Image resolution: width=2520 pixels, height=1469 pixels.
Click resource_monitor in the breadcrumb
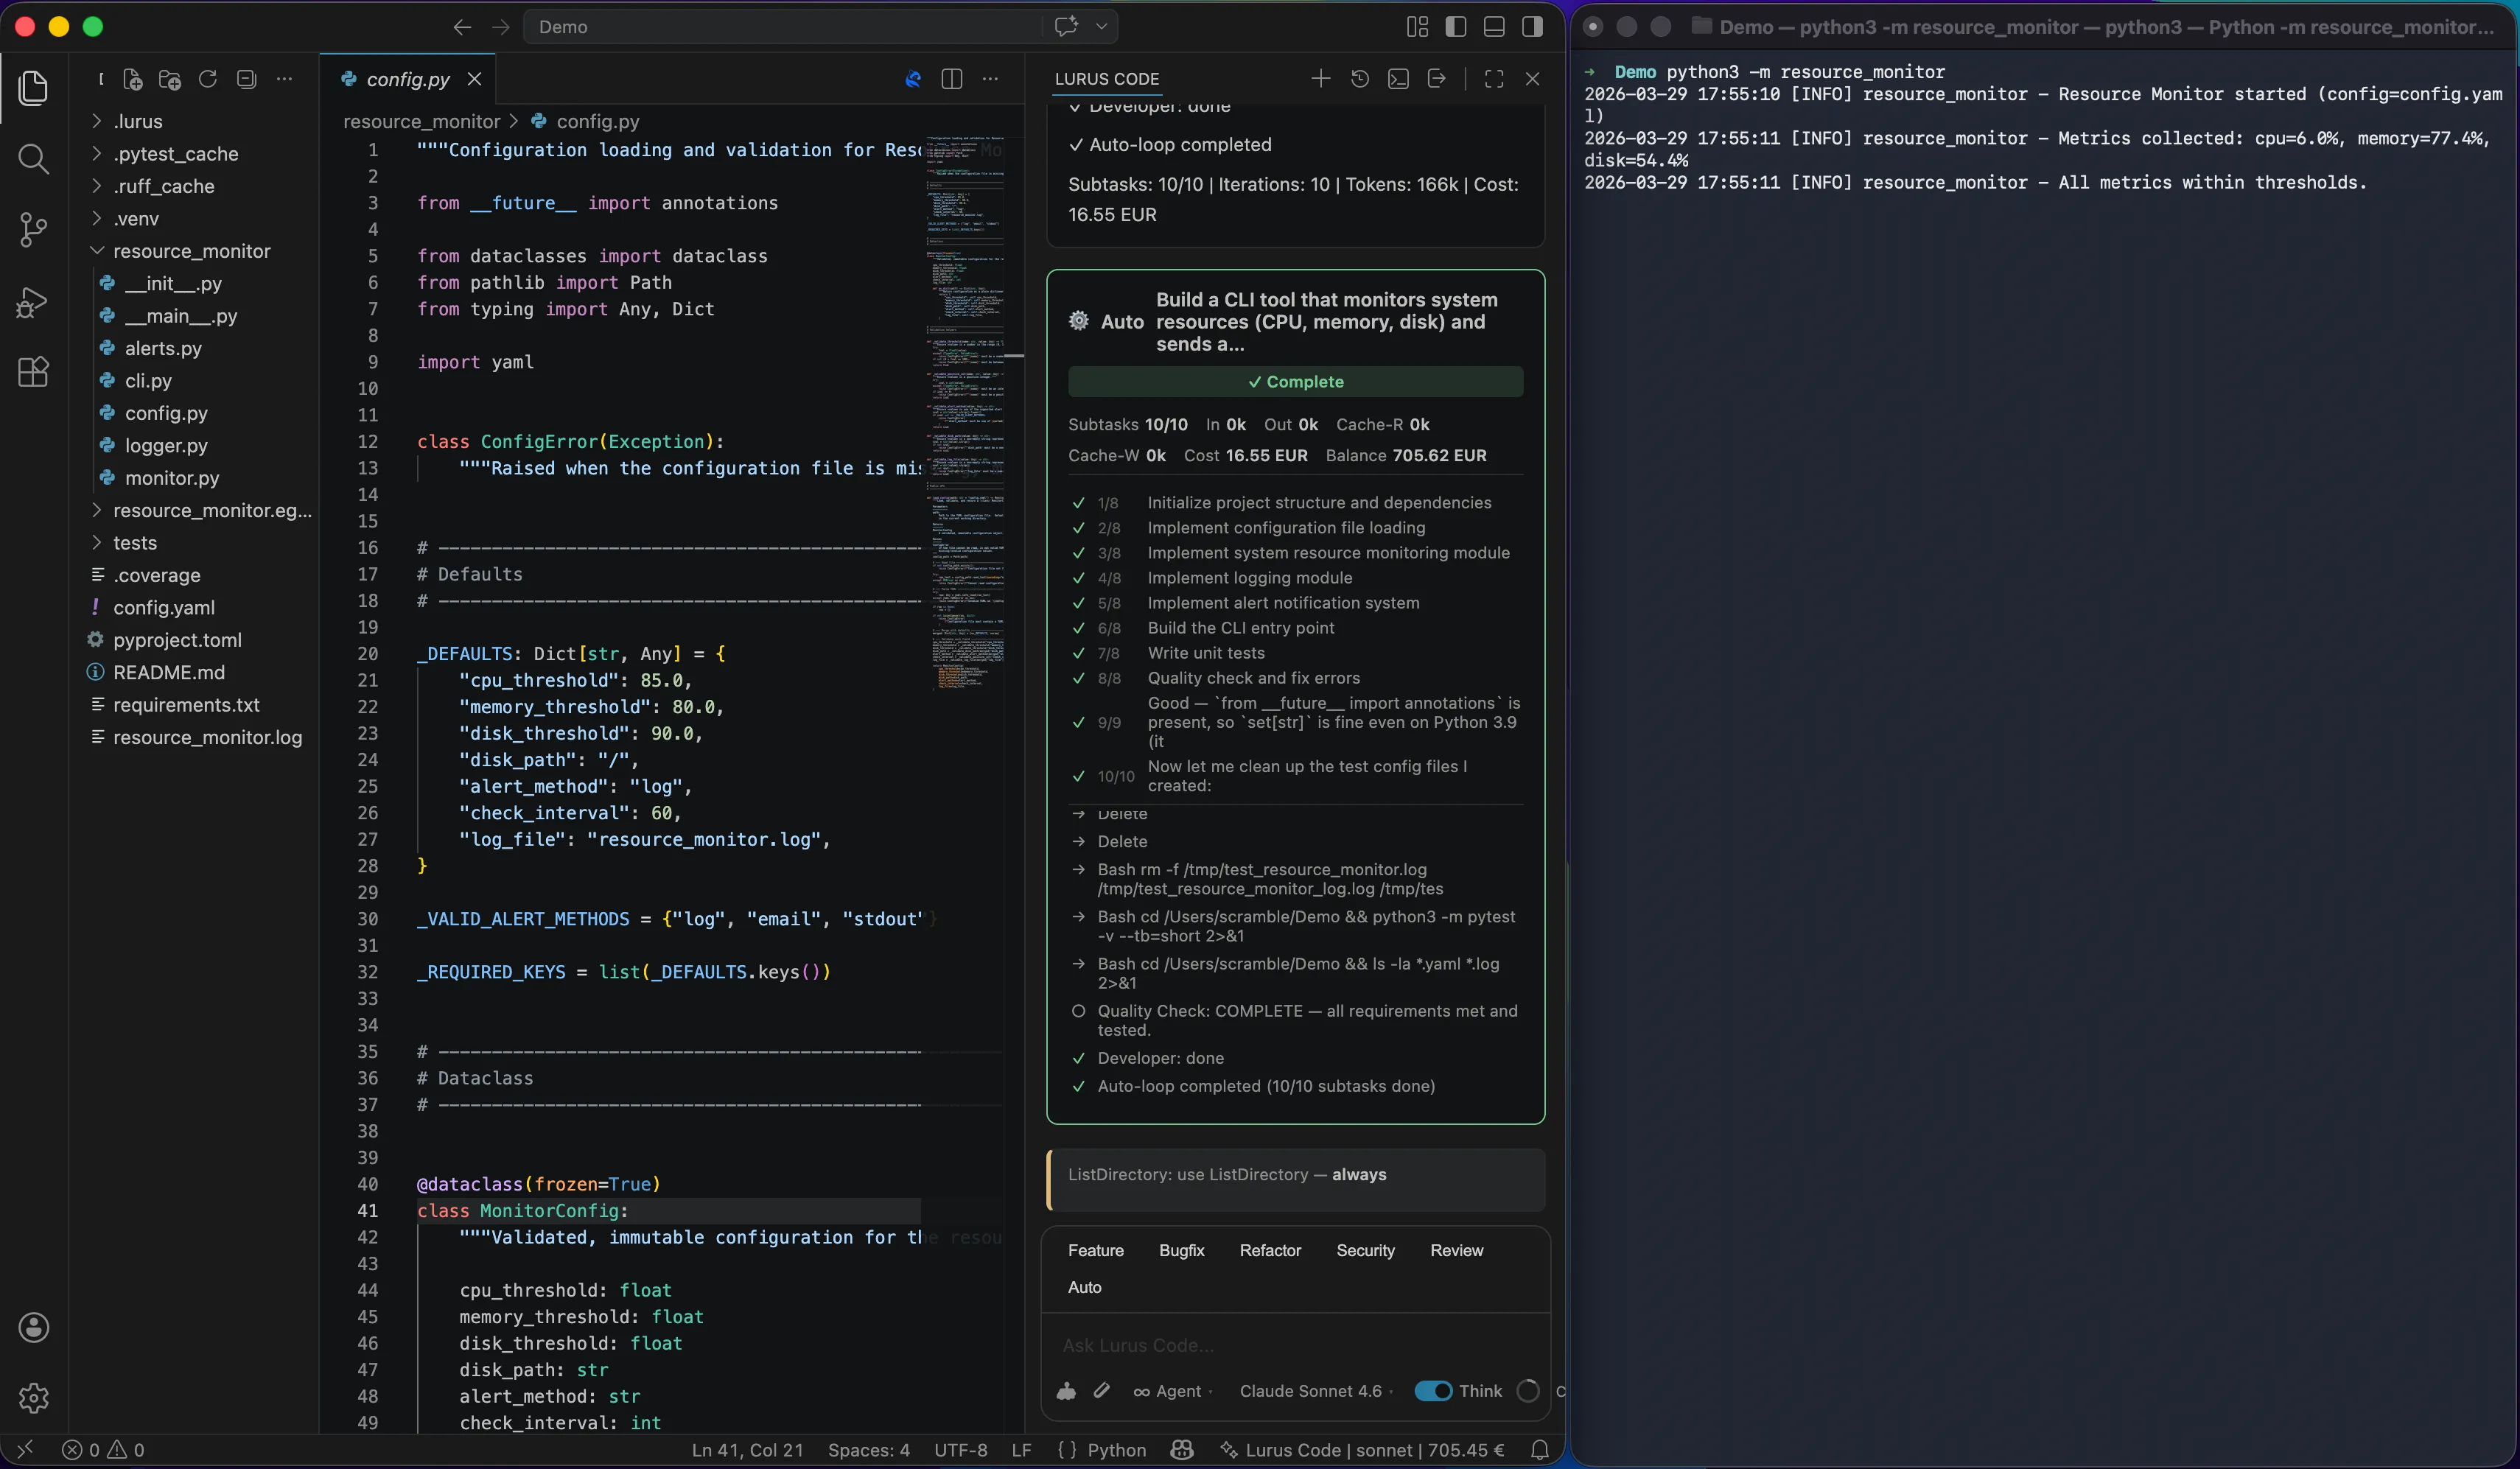[421, 121]
